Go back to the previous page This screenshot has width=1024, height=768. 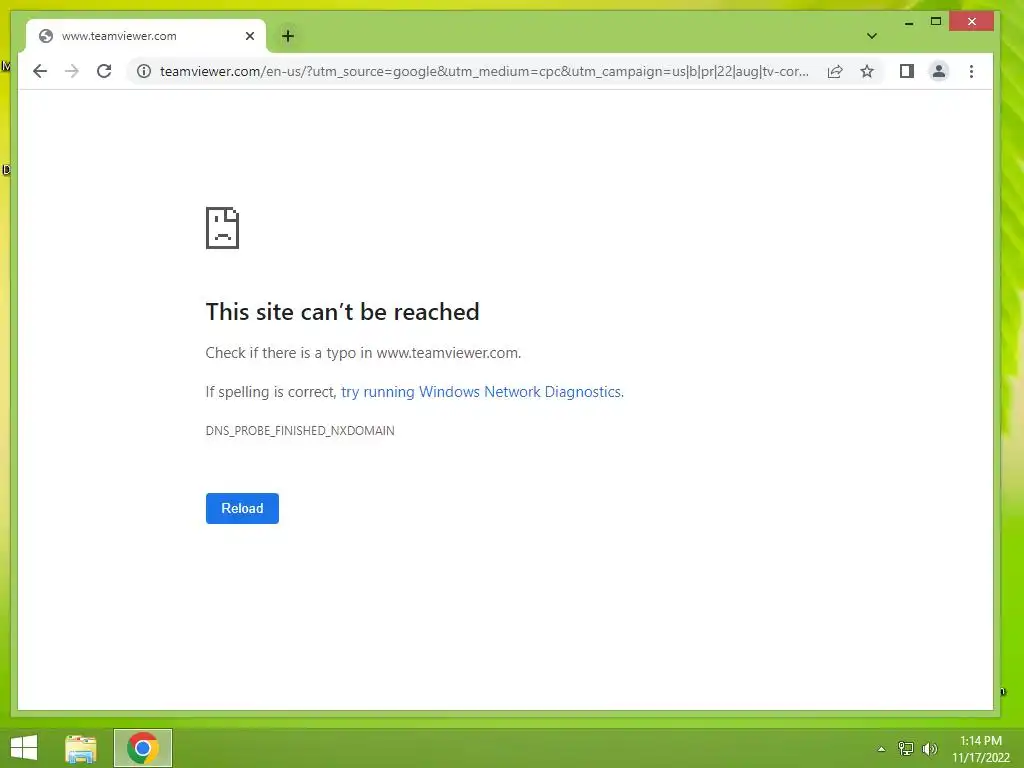[40, 71]
